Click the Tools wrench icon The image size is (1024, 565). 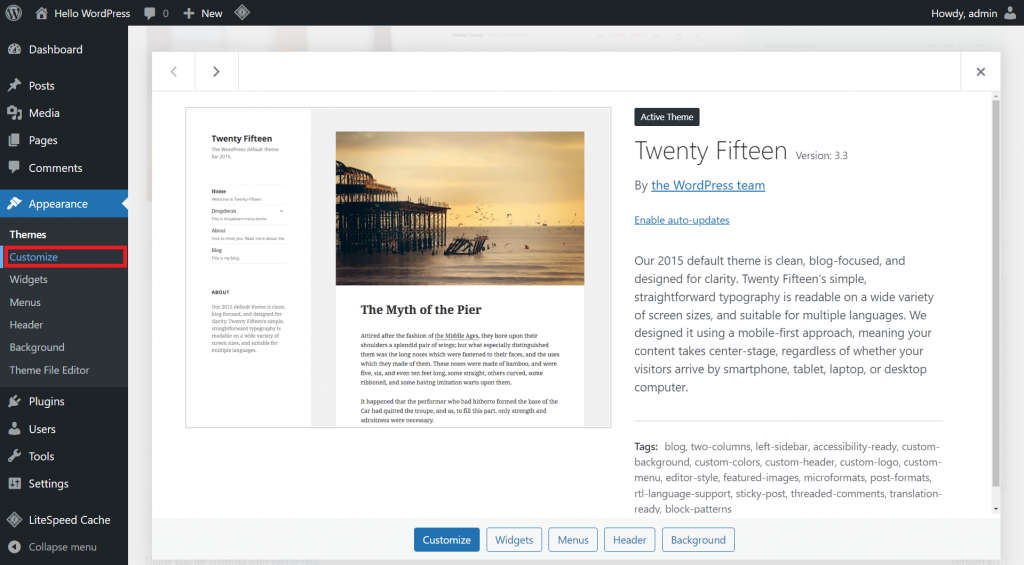point(14,456)
